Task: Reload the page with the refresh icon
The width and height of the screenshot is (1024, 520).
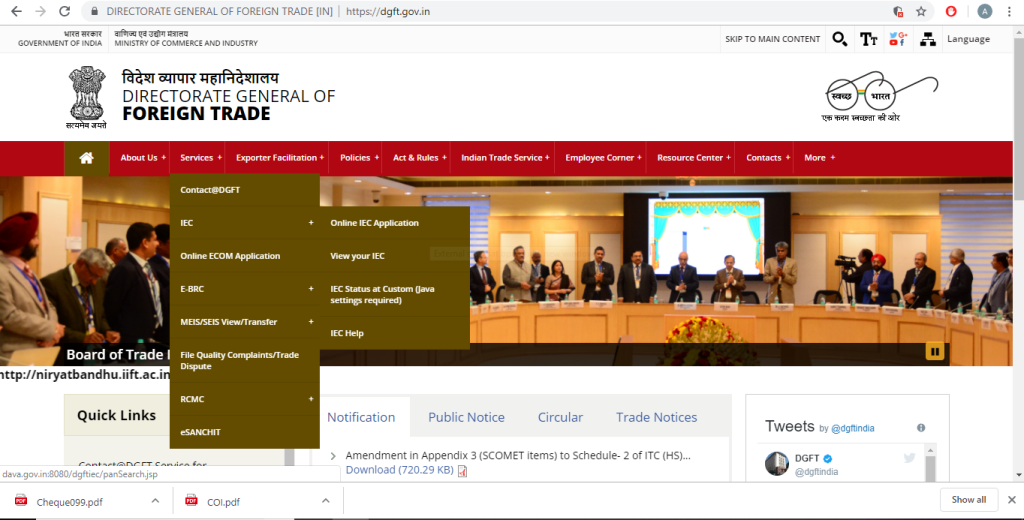Action: 64,11
